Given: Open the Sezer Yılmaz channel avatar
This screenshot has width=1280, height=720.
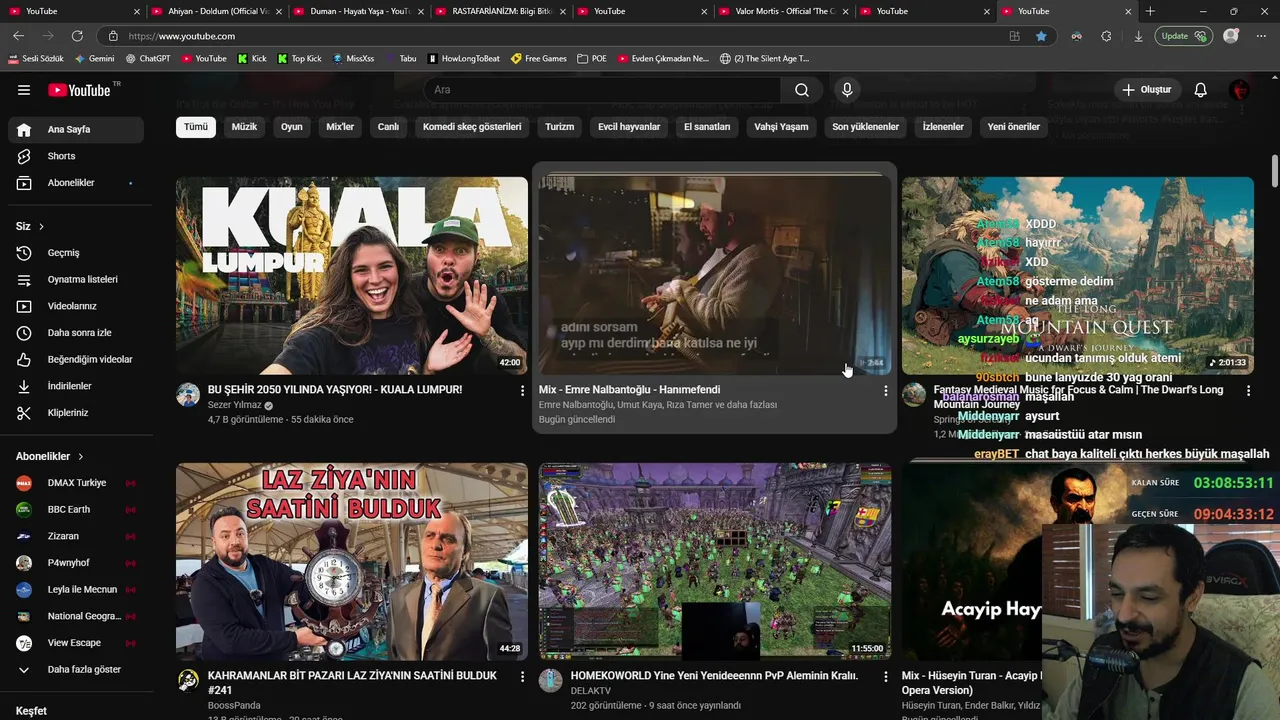Looking at the screenshot, I should coord(188,395).
